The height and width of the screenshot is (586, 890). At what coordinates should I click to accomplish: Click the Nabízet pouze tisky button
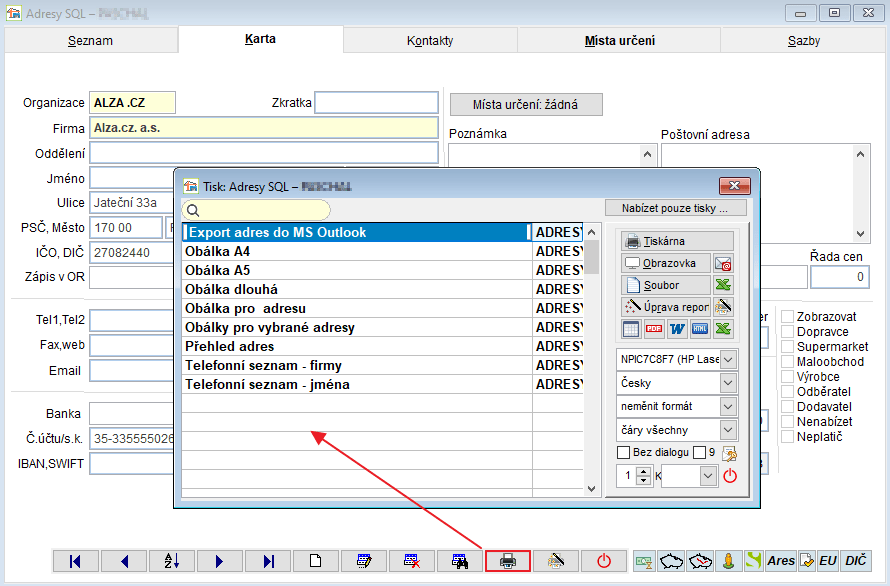(675, 208)
